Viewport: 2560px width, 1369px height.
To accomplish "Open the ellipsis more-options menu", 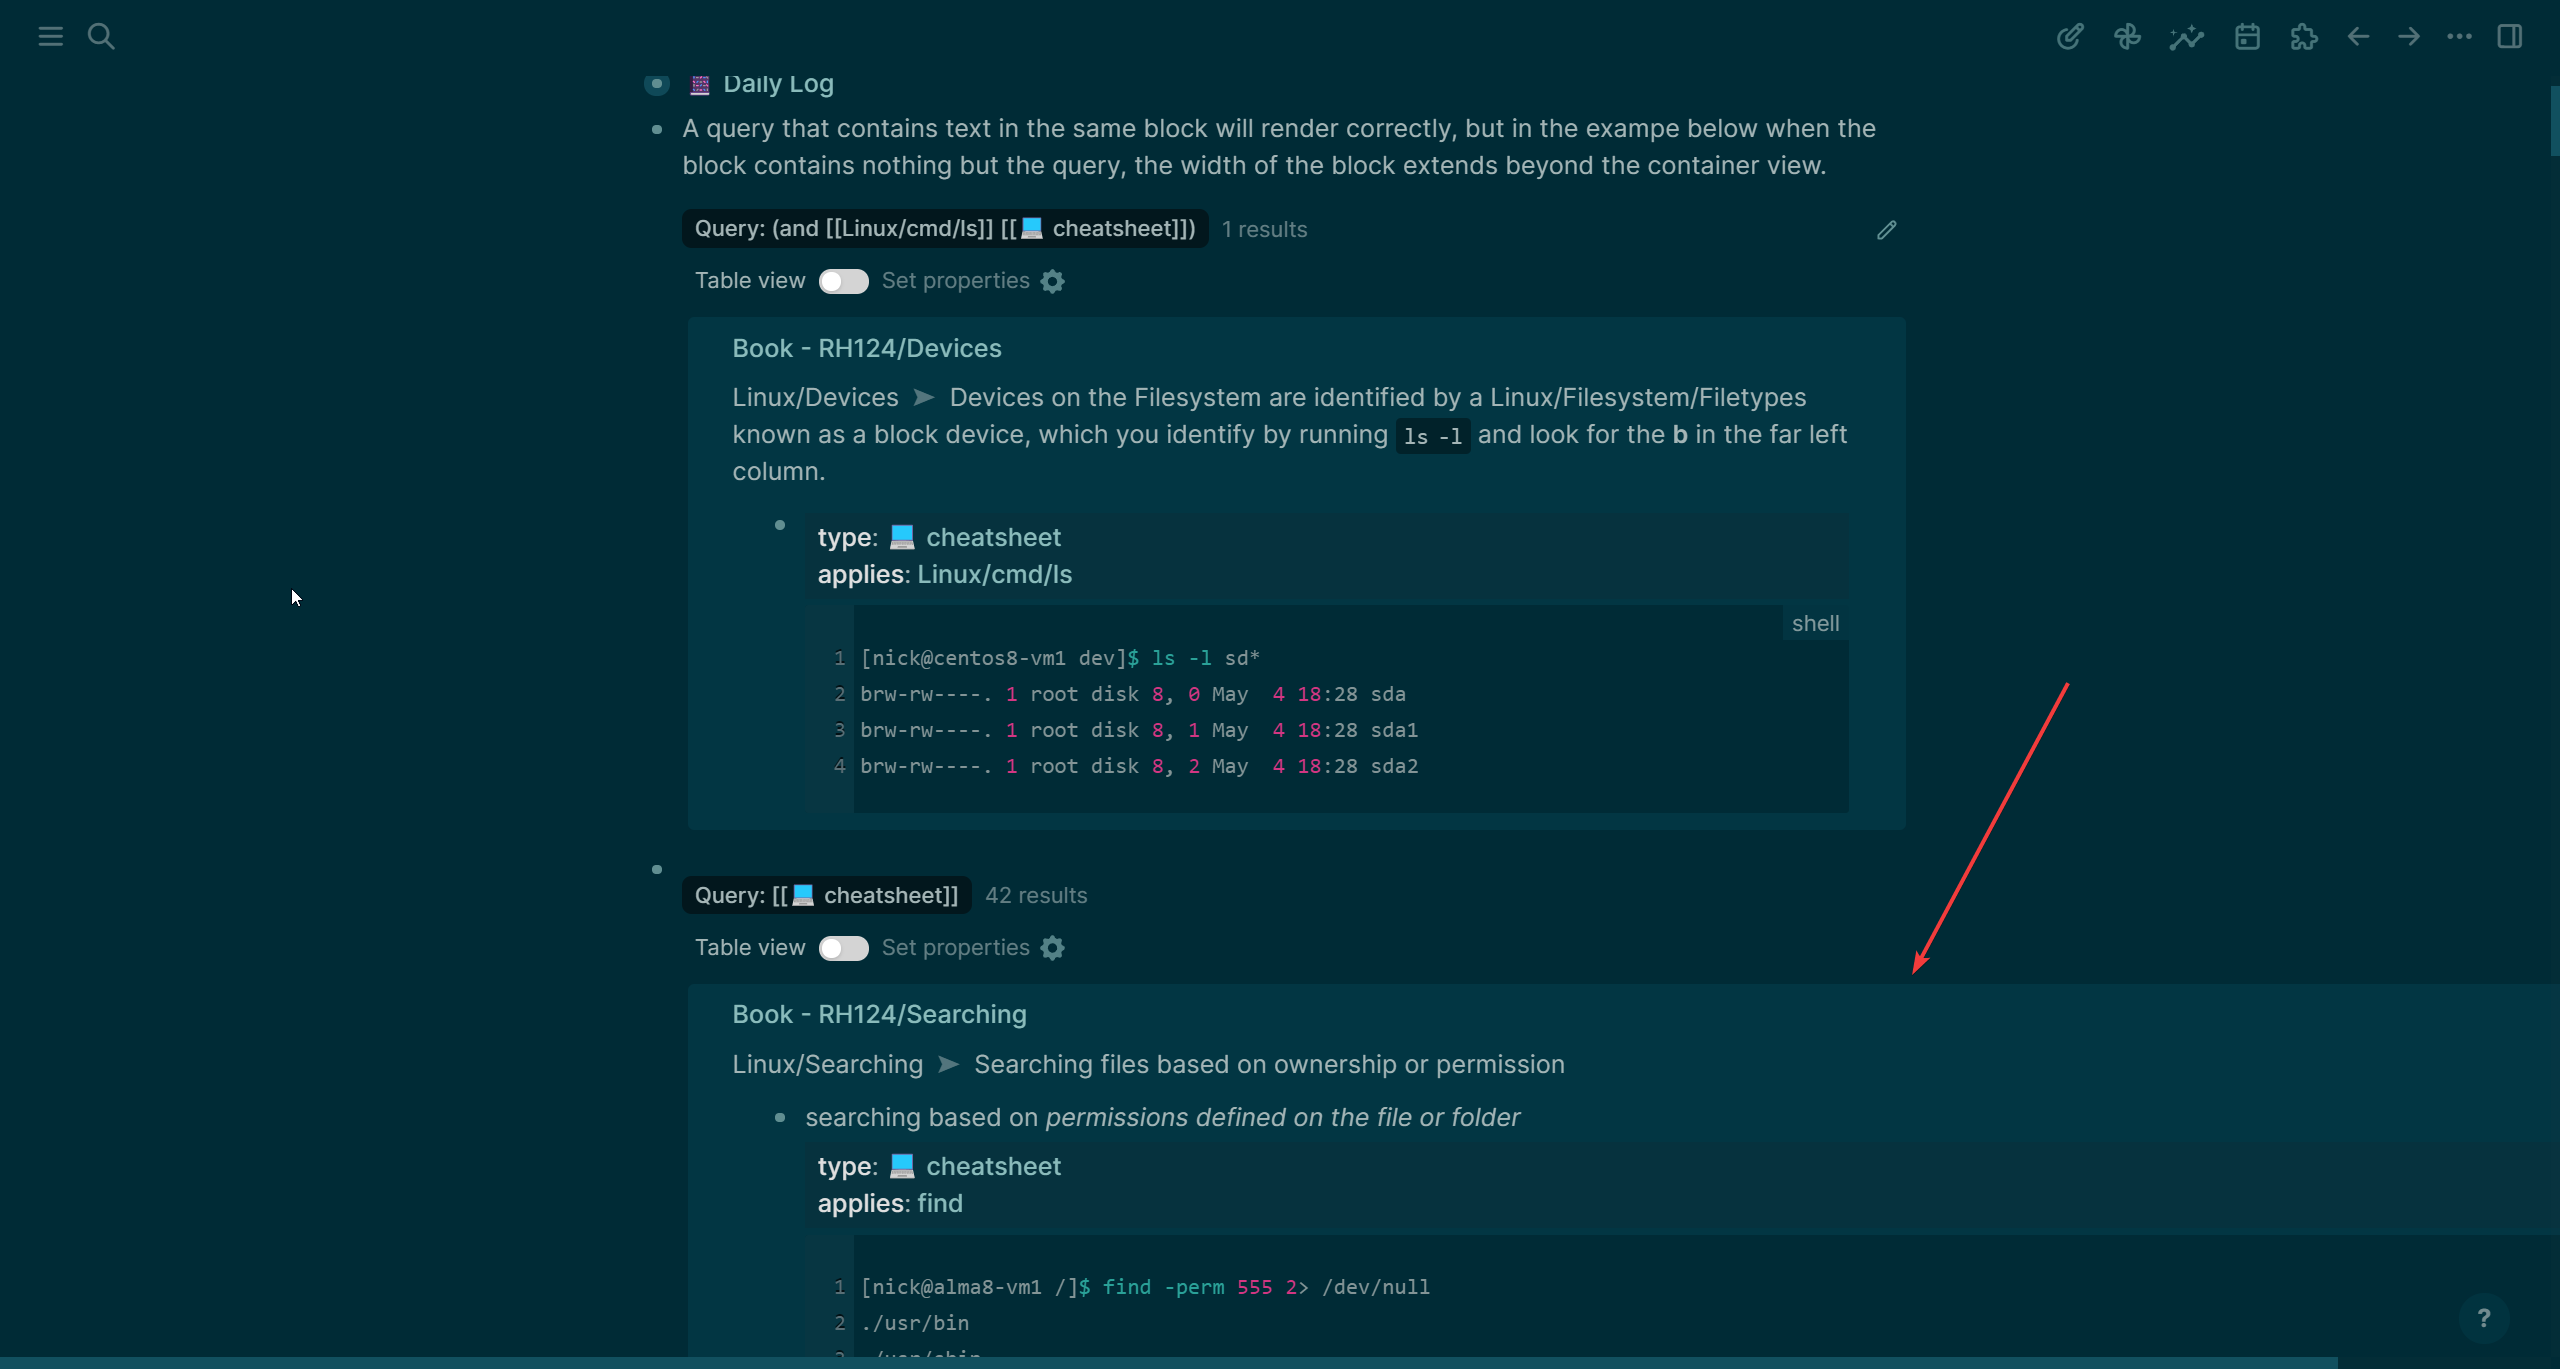I will [x=2458, y=36].
